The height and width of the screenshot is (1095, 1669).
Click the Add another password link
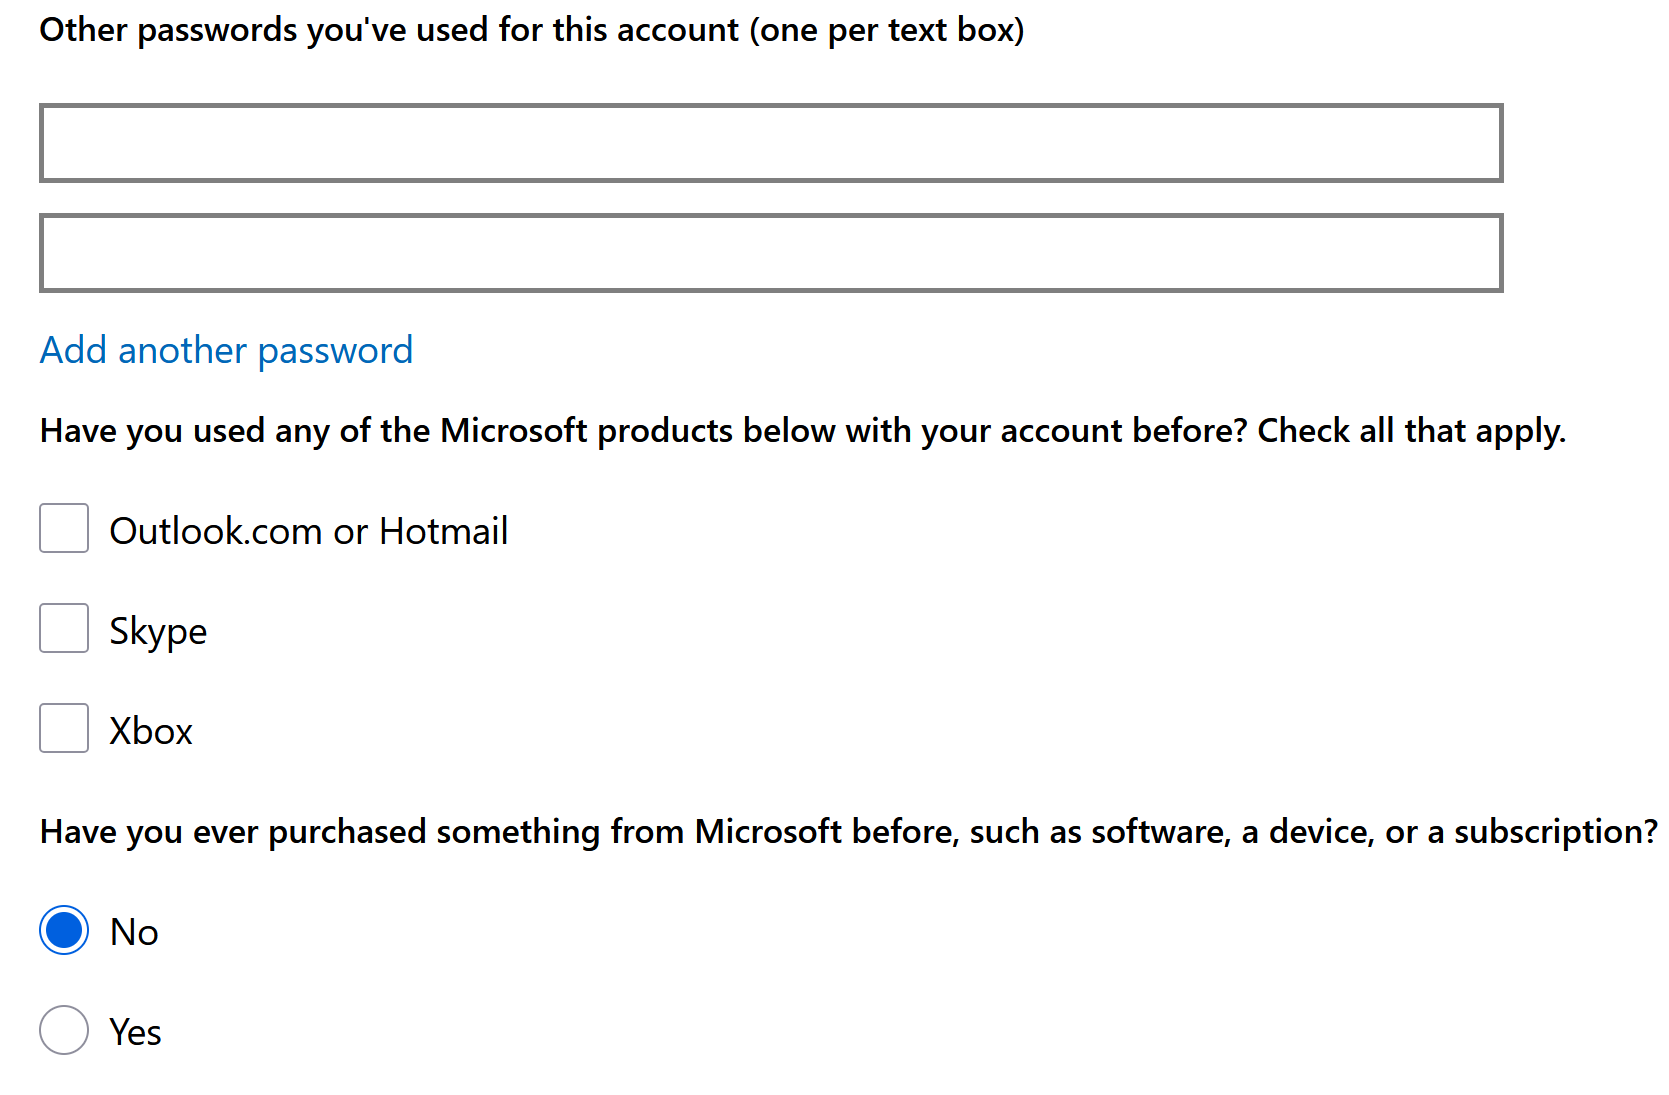[x=226, y=351]
